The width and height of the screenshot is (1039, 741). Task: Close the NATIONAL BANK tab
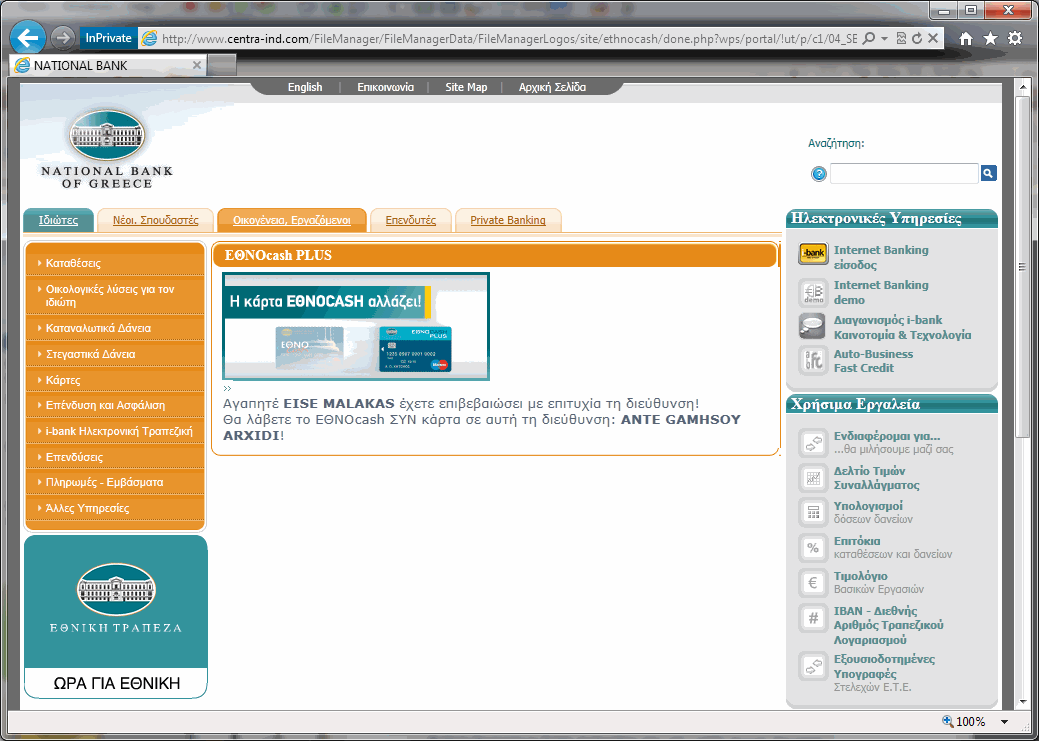click(x=197, y=65)
